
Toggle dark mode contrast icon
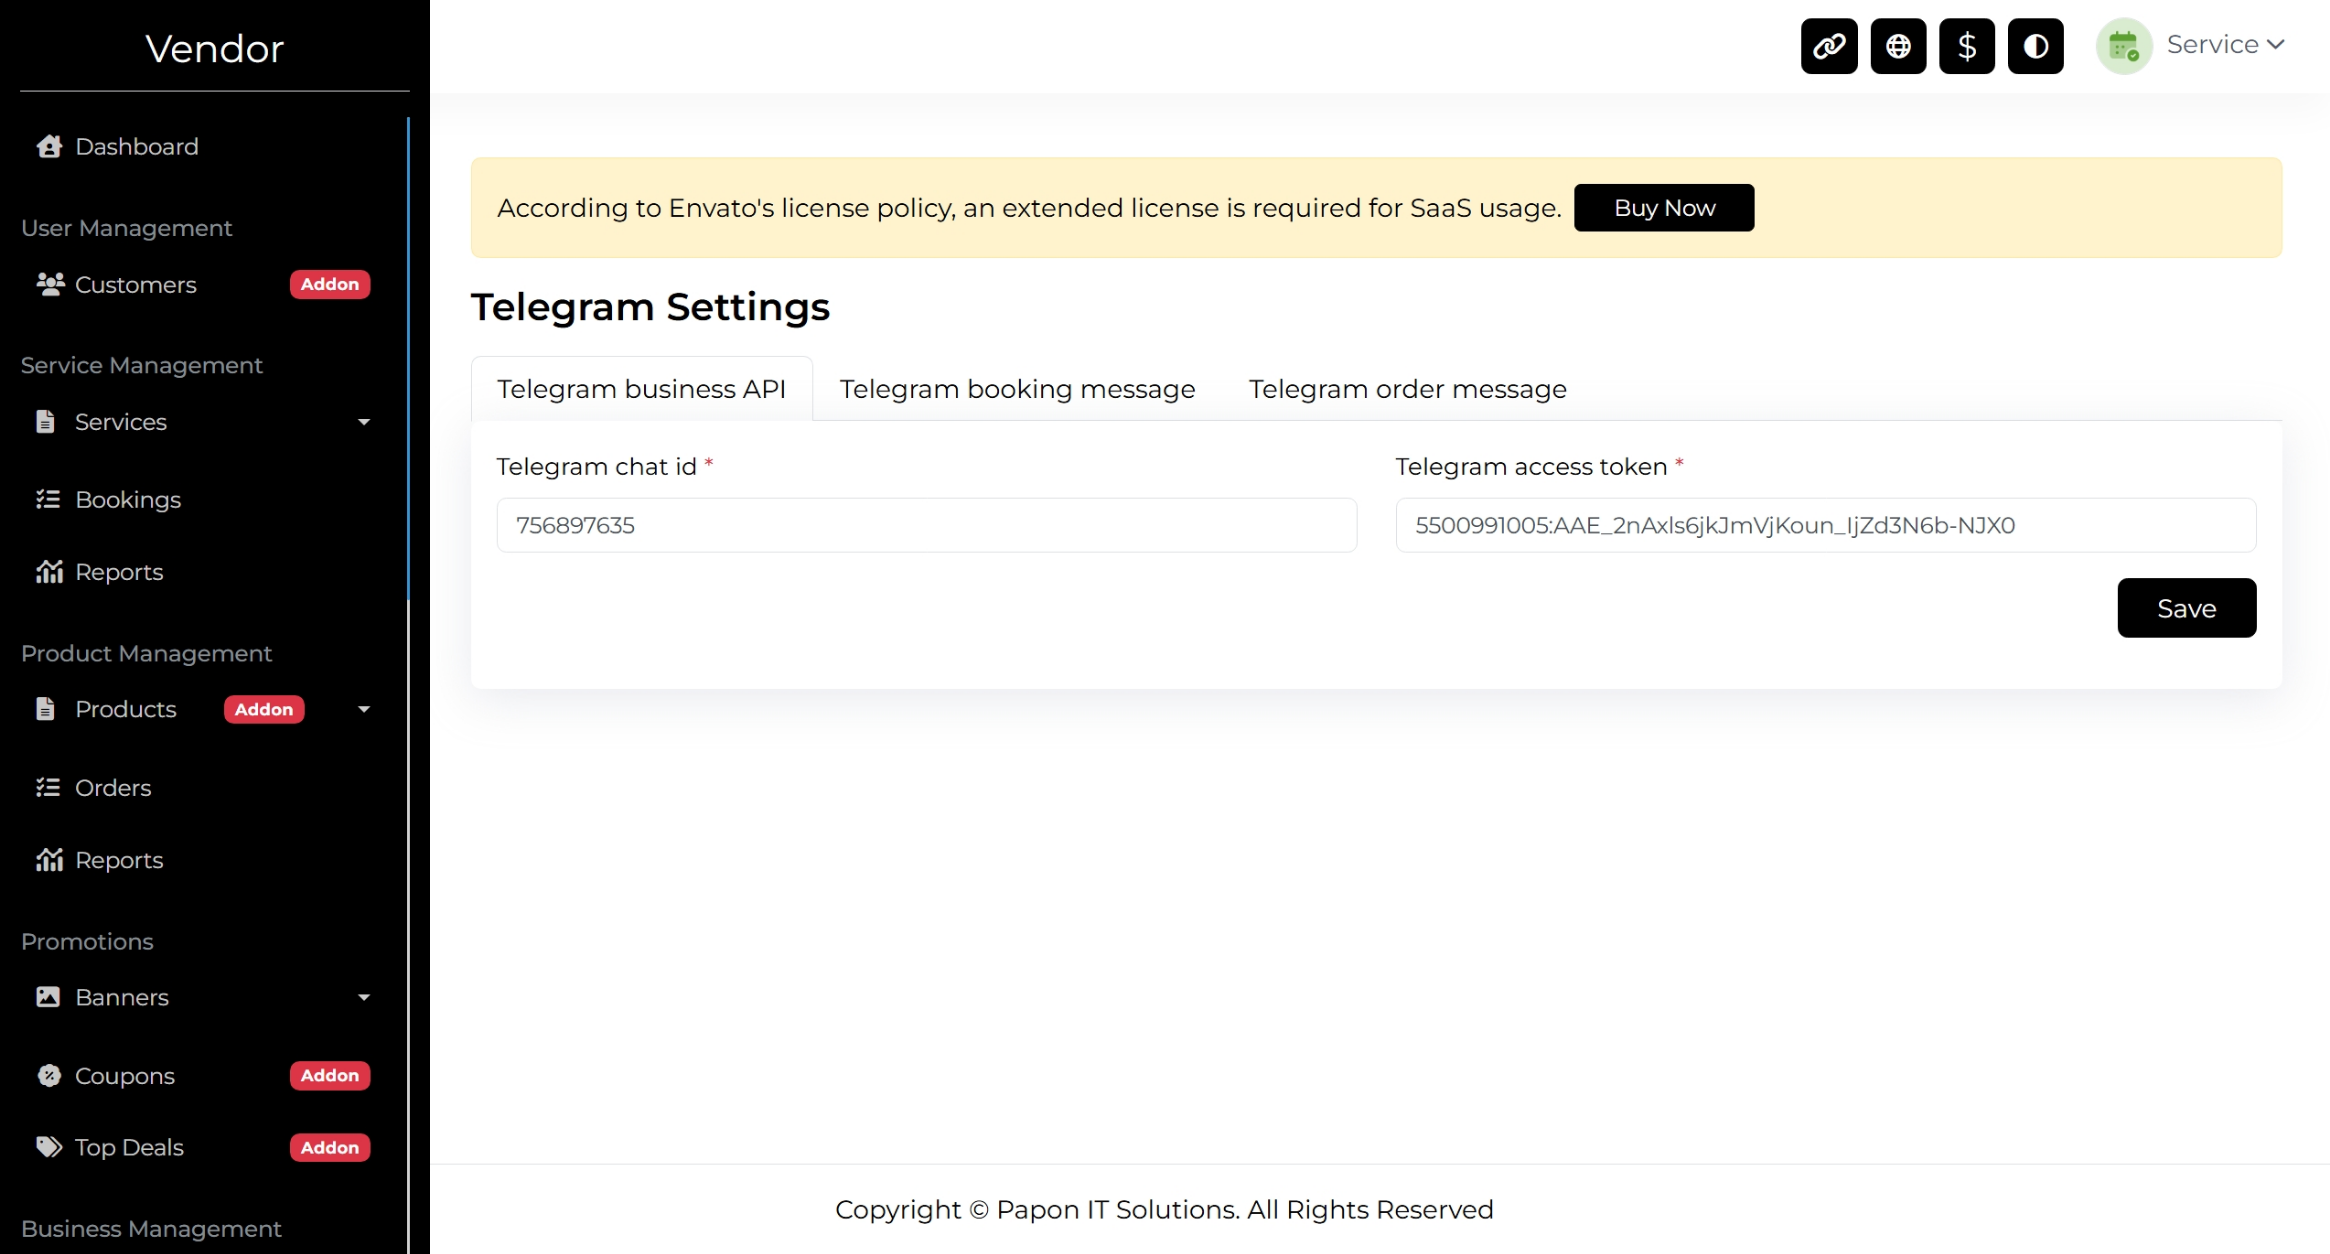point(2035,46)
